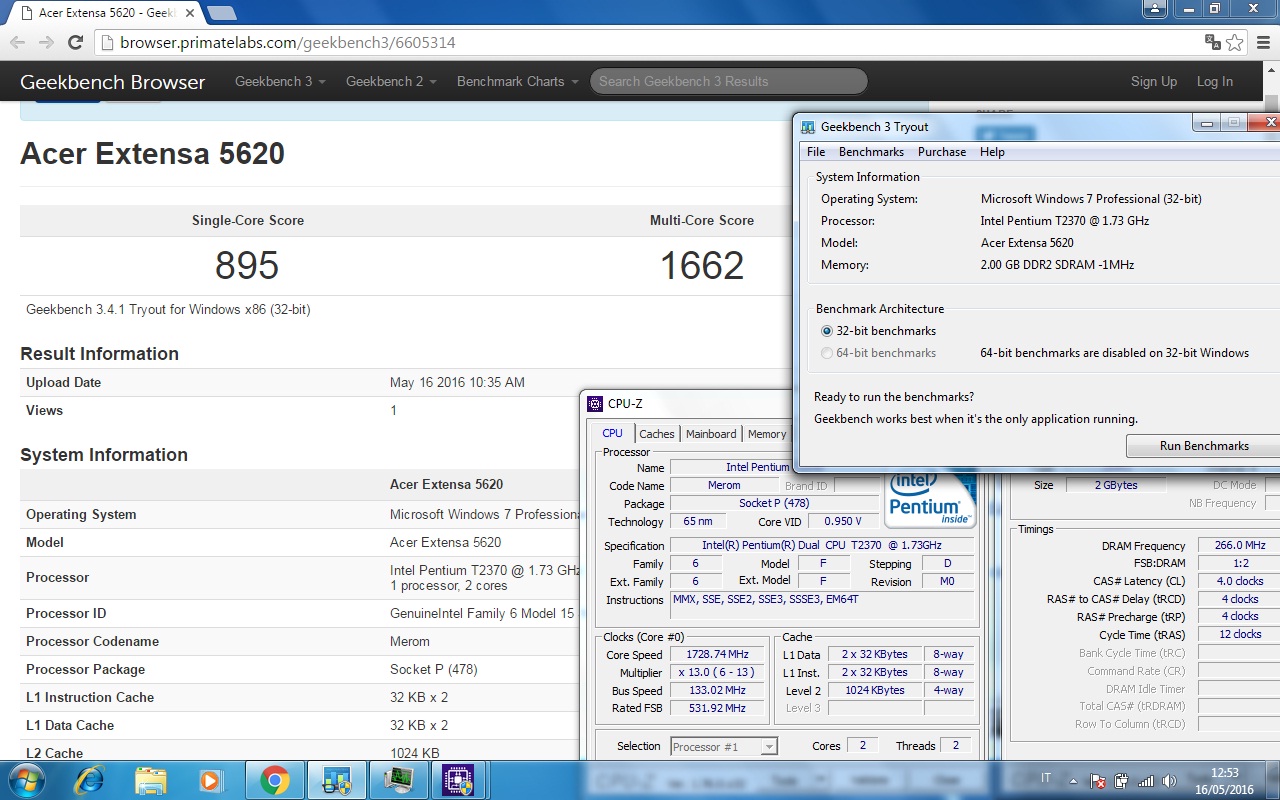
Task: Open the Help menu in Geekbench Tryout
Action: 992,152
